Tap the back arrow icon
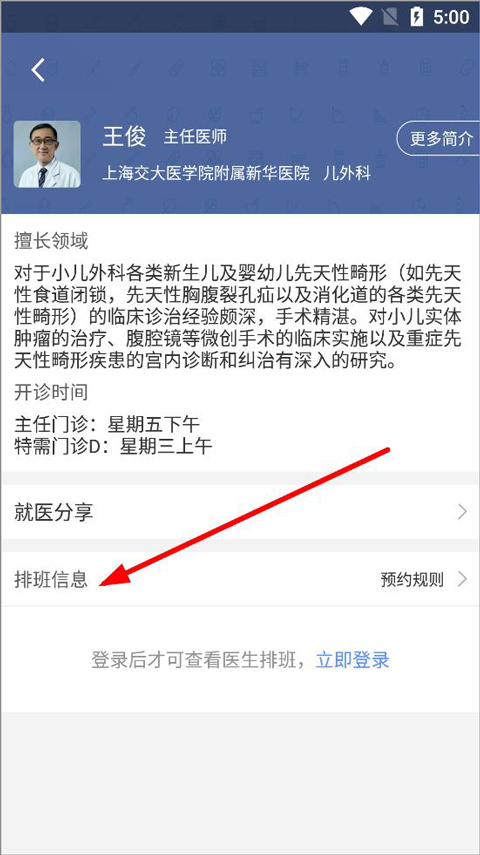 tap(38, 70)
